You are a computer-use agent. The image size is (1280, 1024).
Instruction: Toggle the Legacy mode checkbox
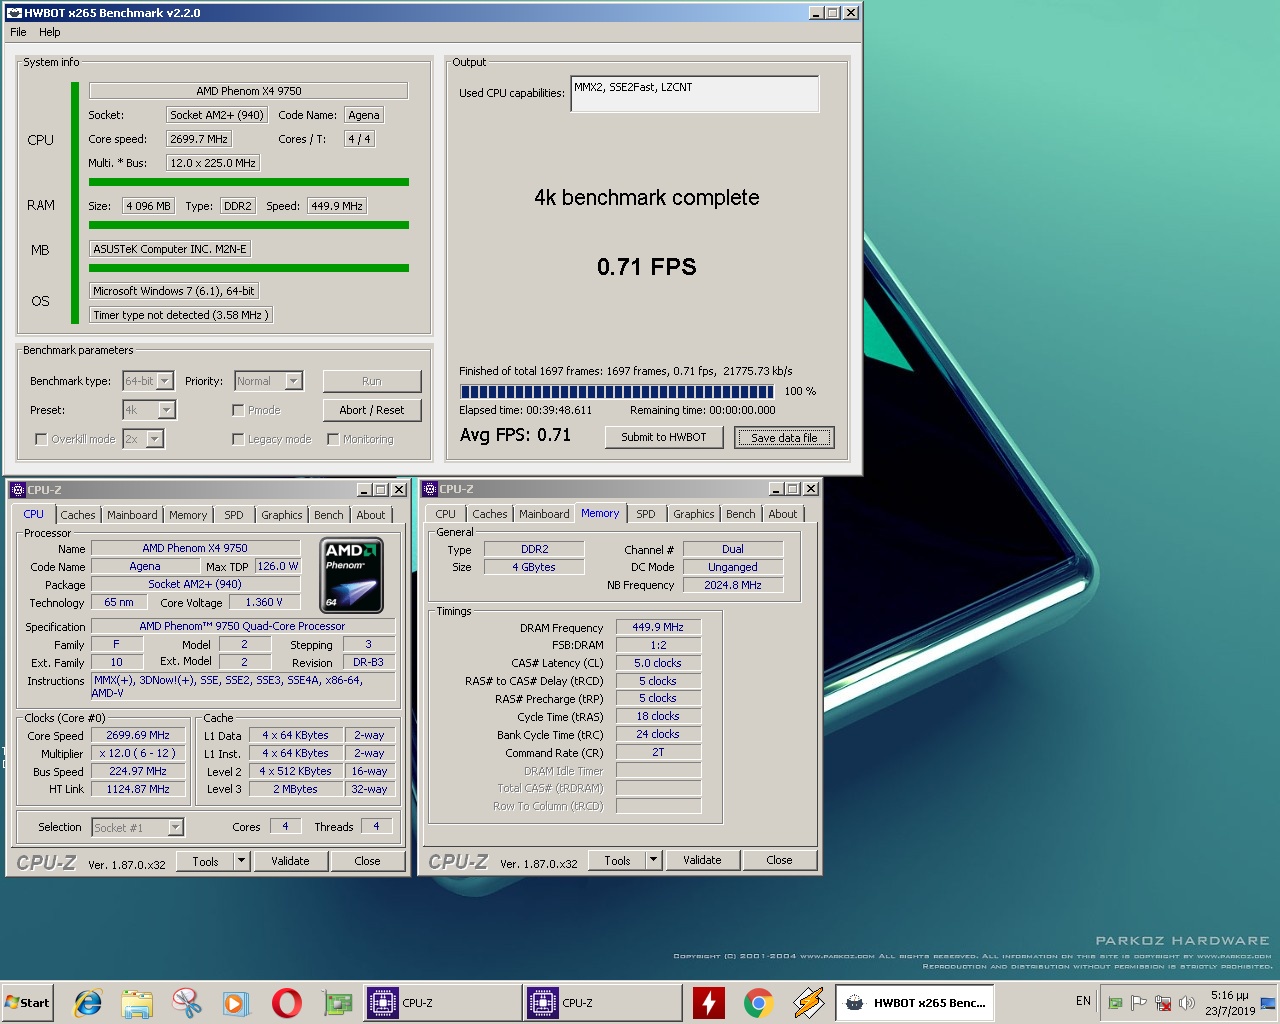tap(238, 439)
